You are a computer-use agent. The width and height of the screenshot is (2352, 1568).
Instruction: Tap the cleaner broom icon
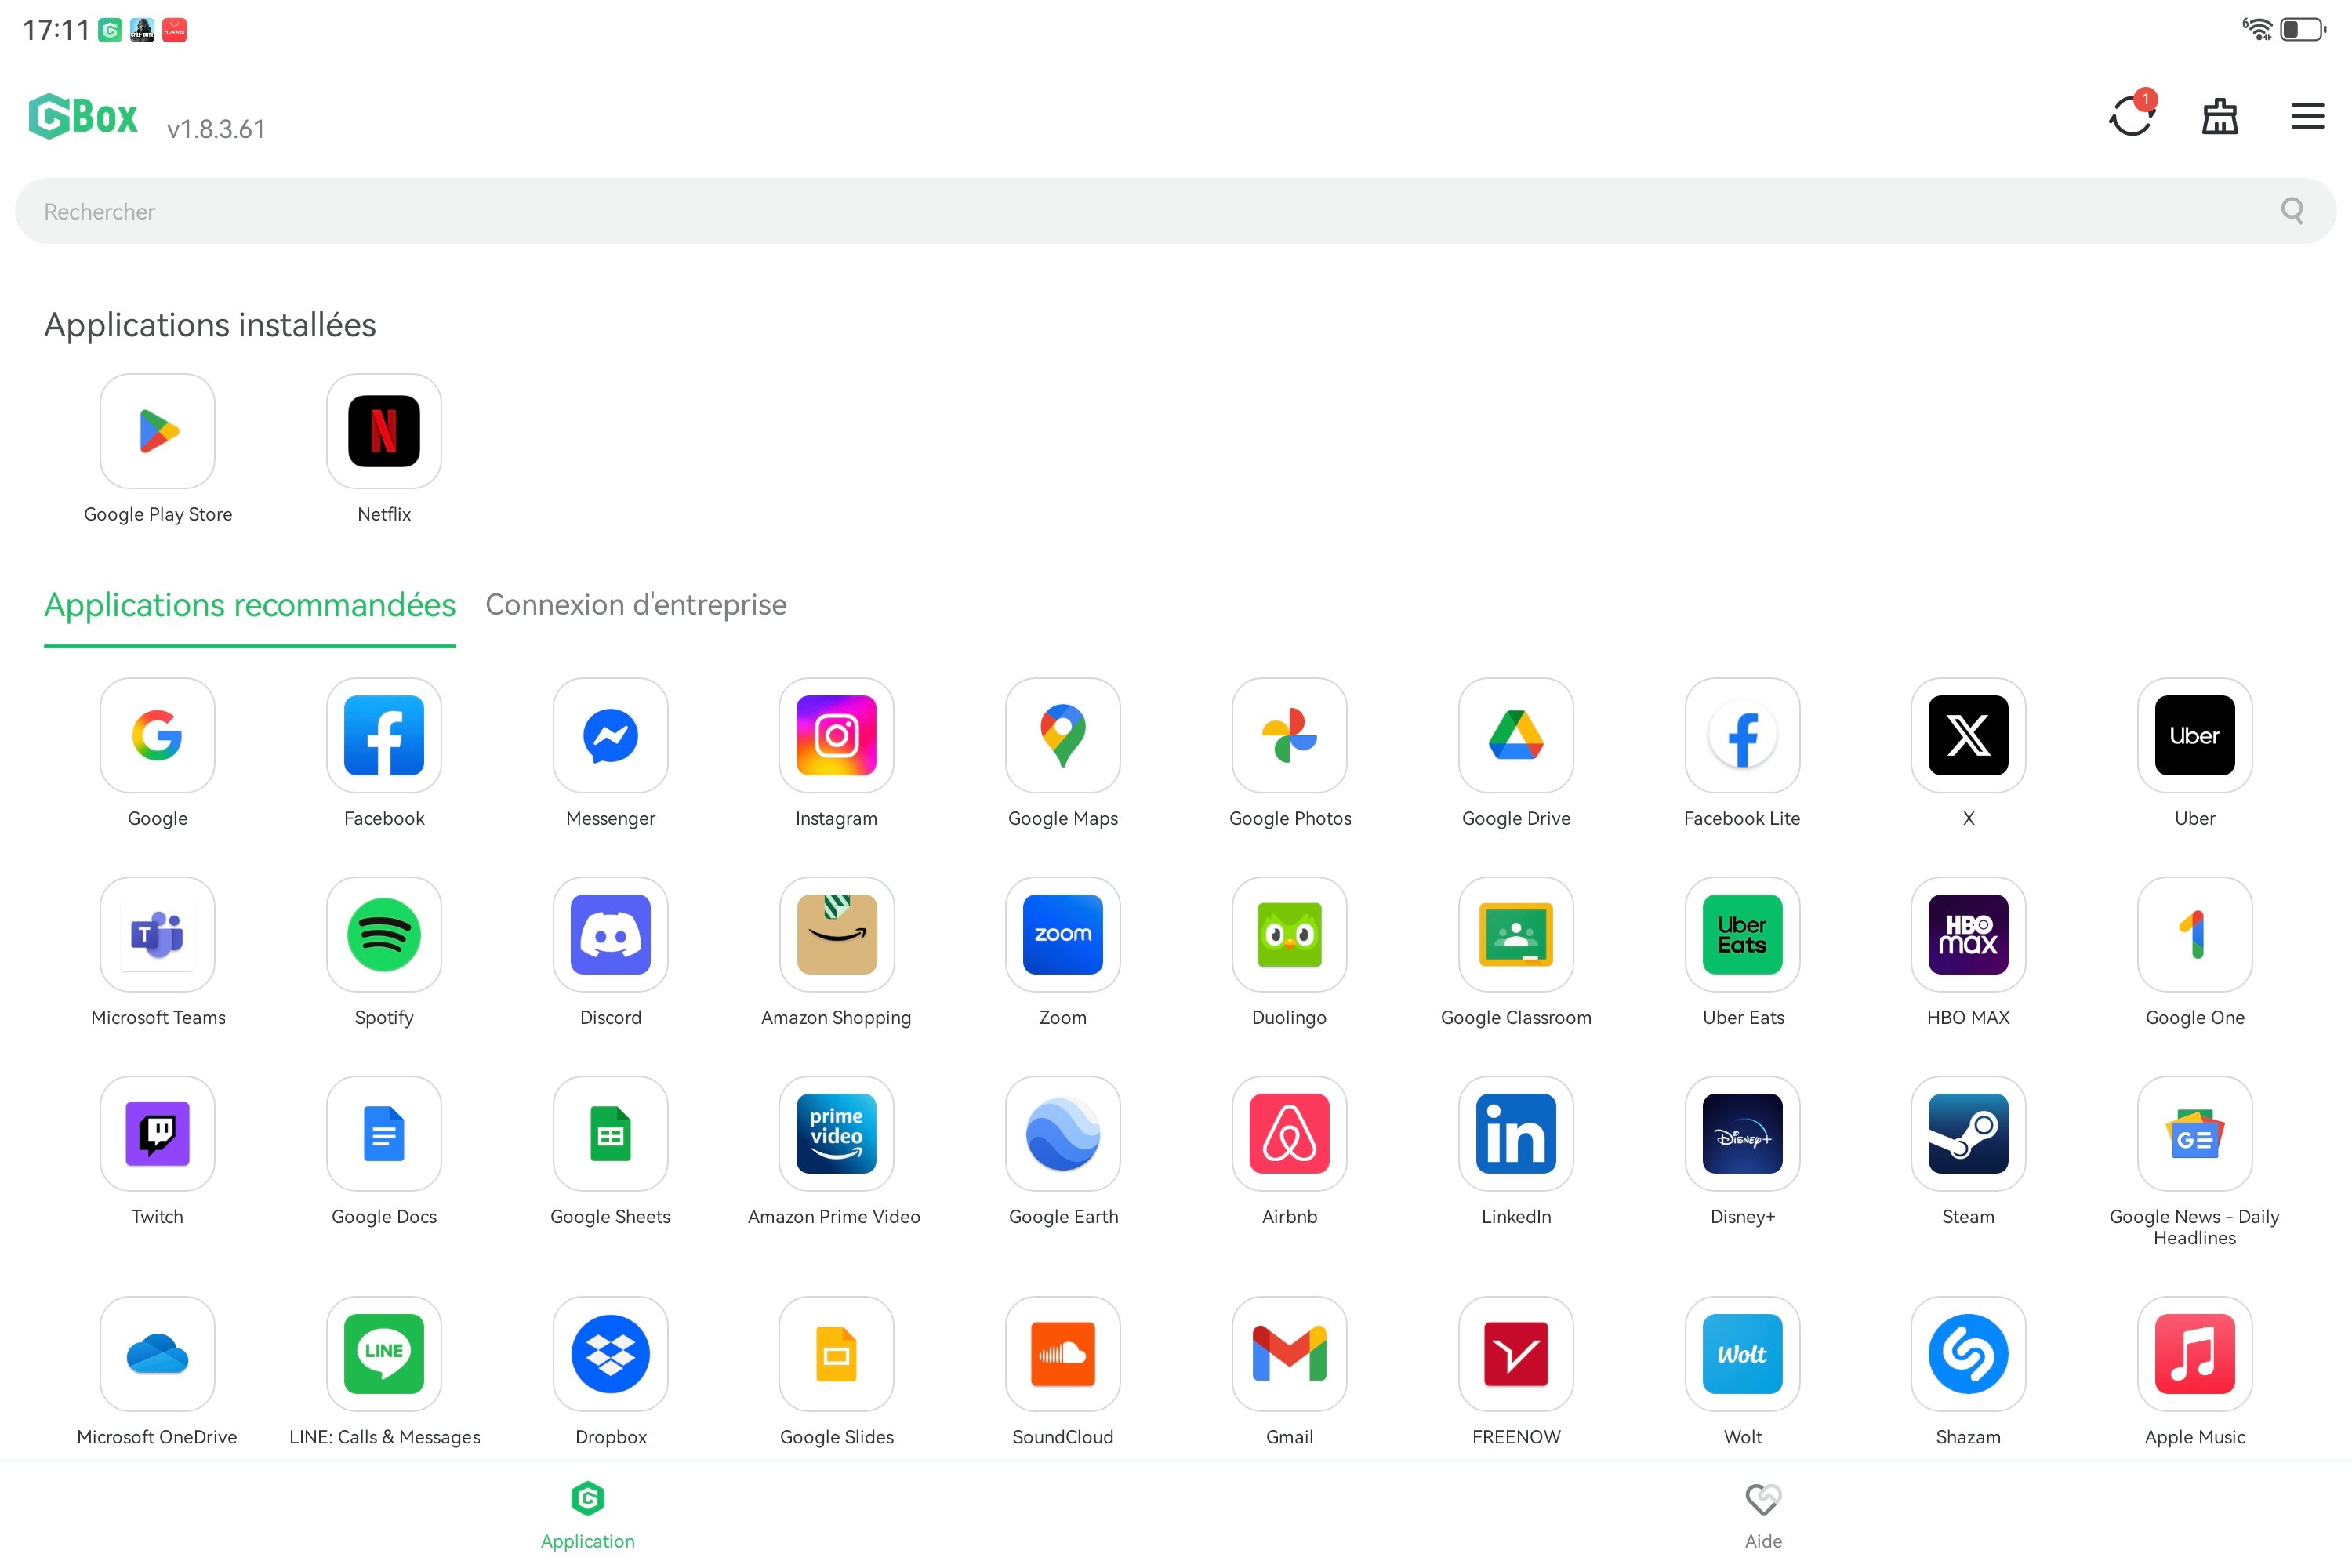pyautogui.click(x=2220, y=116)
